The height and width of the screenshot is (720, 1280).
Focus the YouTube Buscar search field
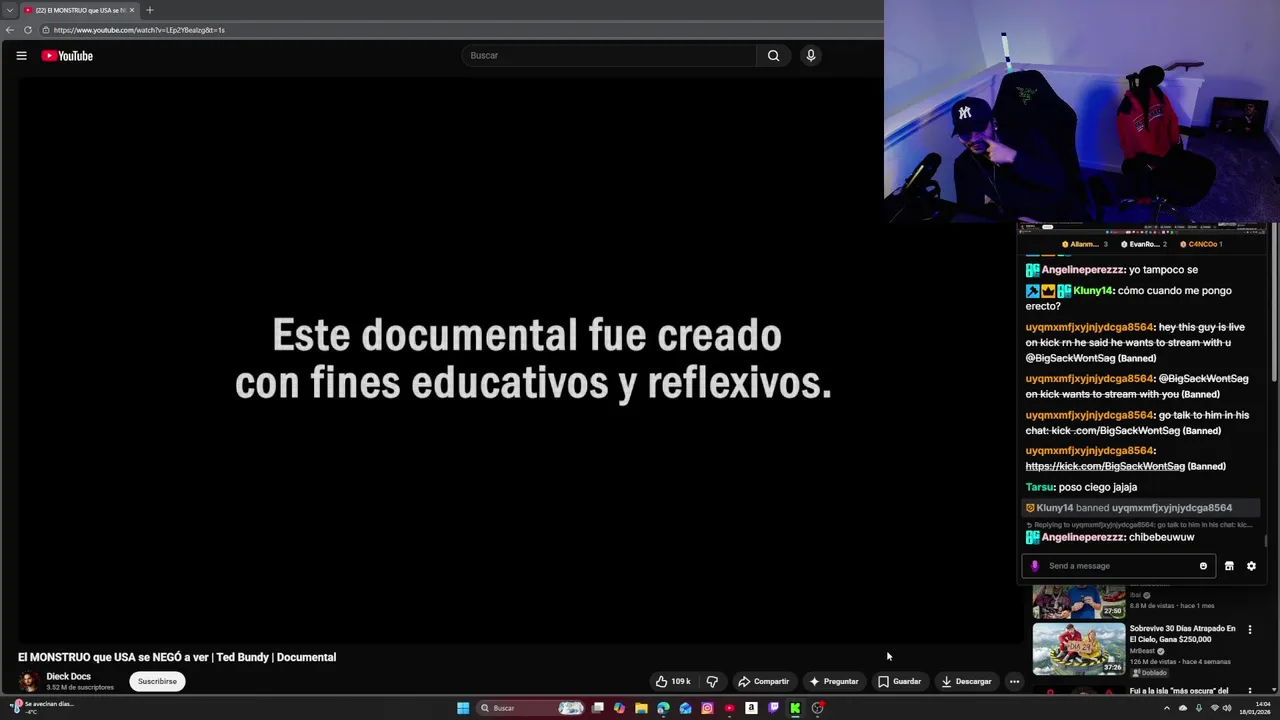(x=610, y=56)
